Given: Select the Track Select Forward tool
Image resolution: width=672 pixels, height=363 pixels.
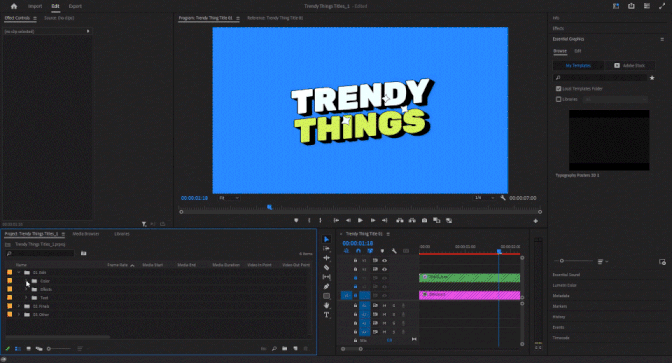Looking at the screenshot, I should pyautogui.click(x=327, y=249).
